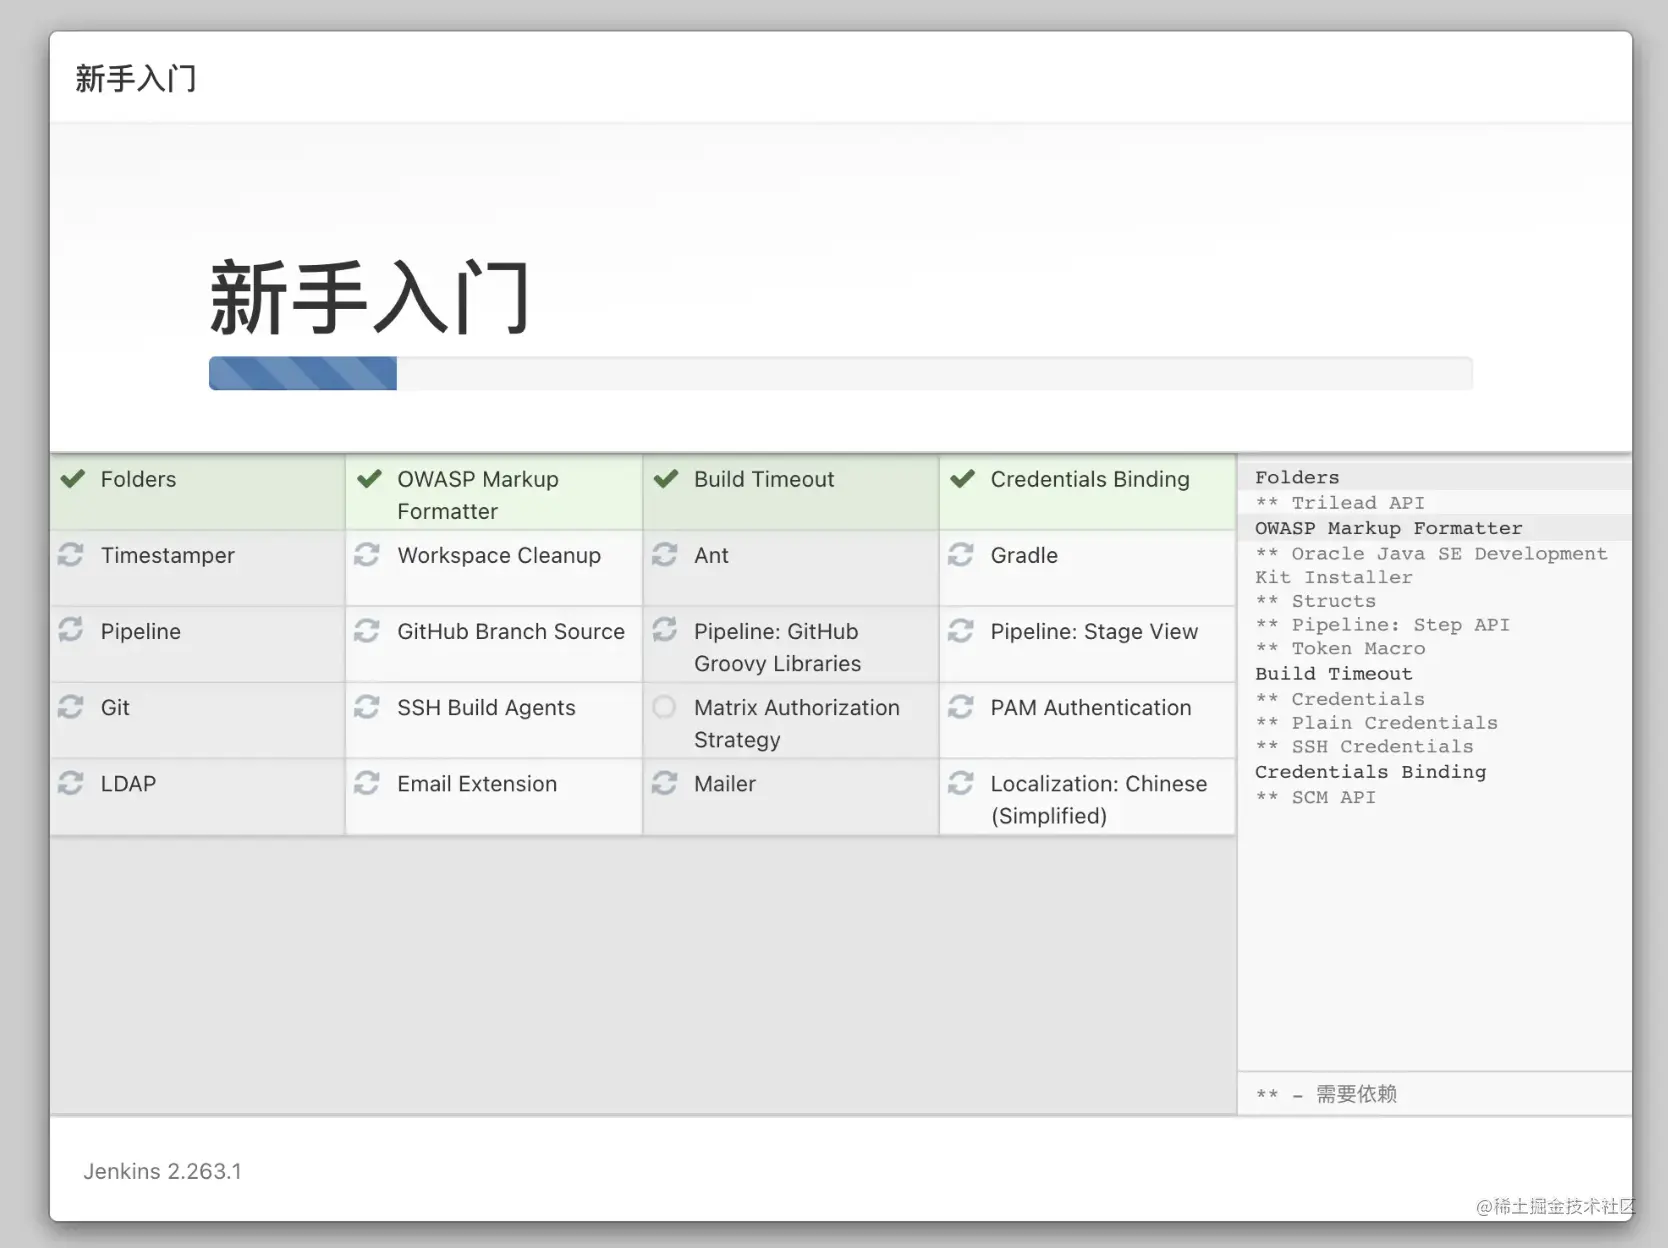The width and height of the screenshot is (1668, 1248).
Task: Click sync icon beside Pipeline: Stage View
Action: (961, 630)
